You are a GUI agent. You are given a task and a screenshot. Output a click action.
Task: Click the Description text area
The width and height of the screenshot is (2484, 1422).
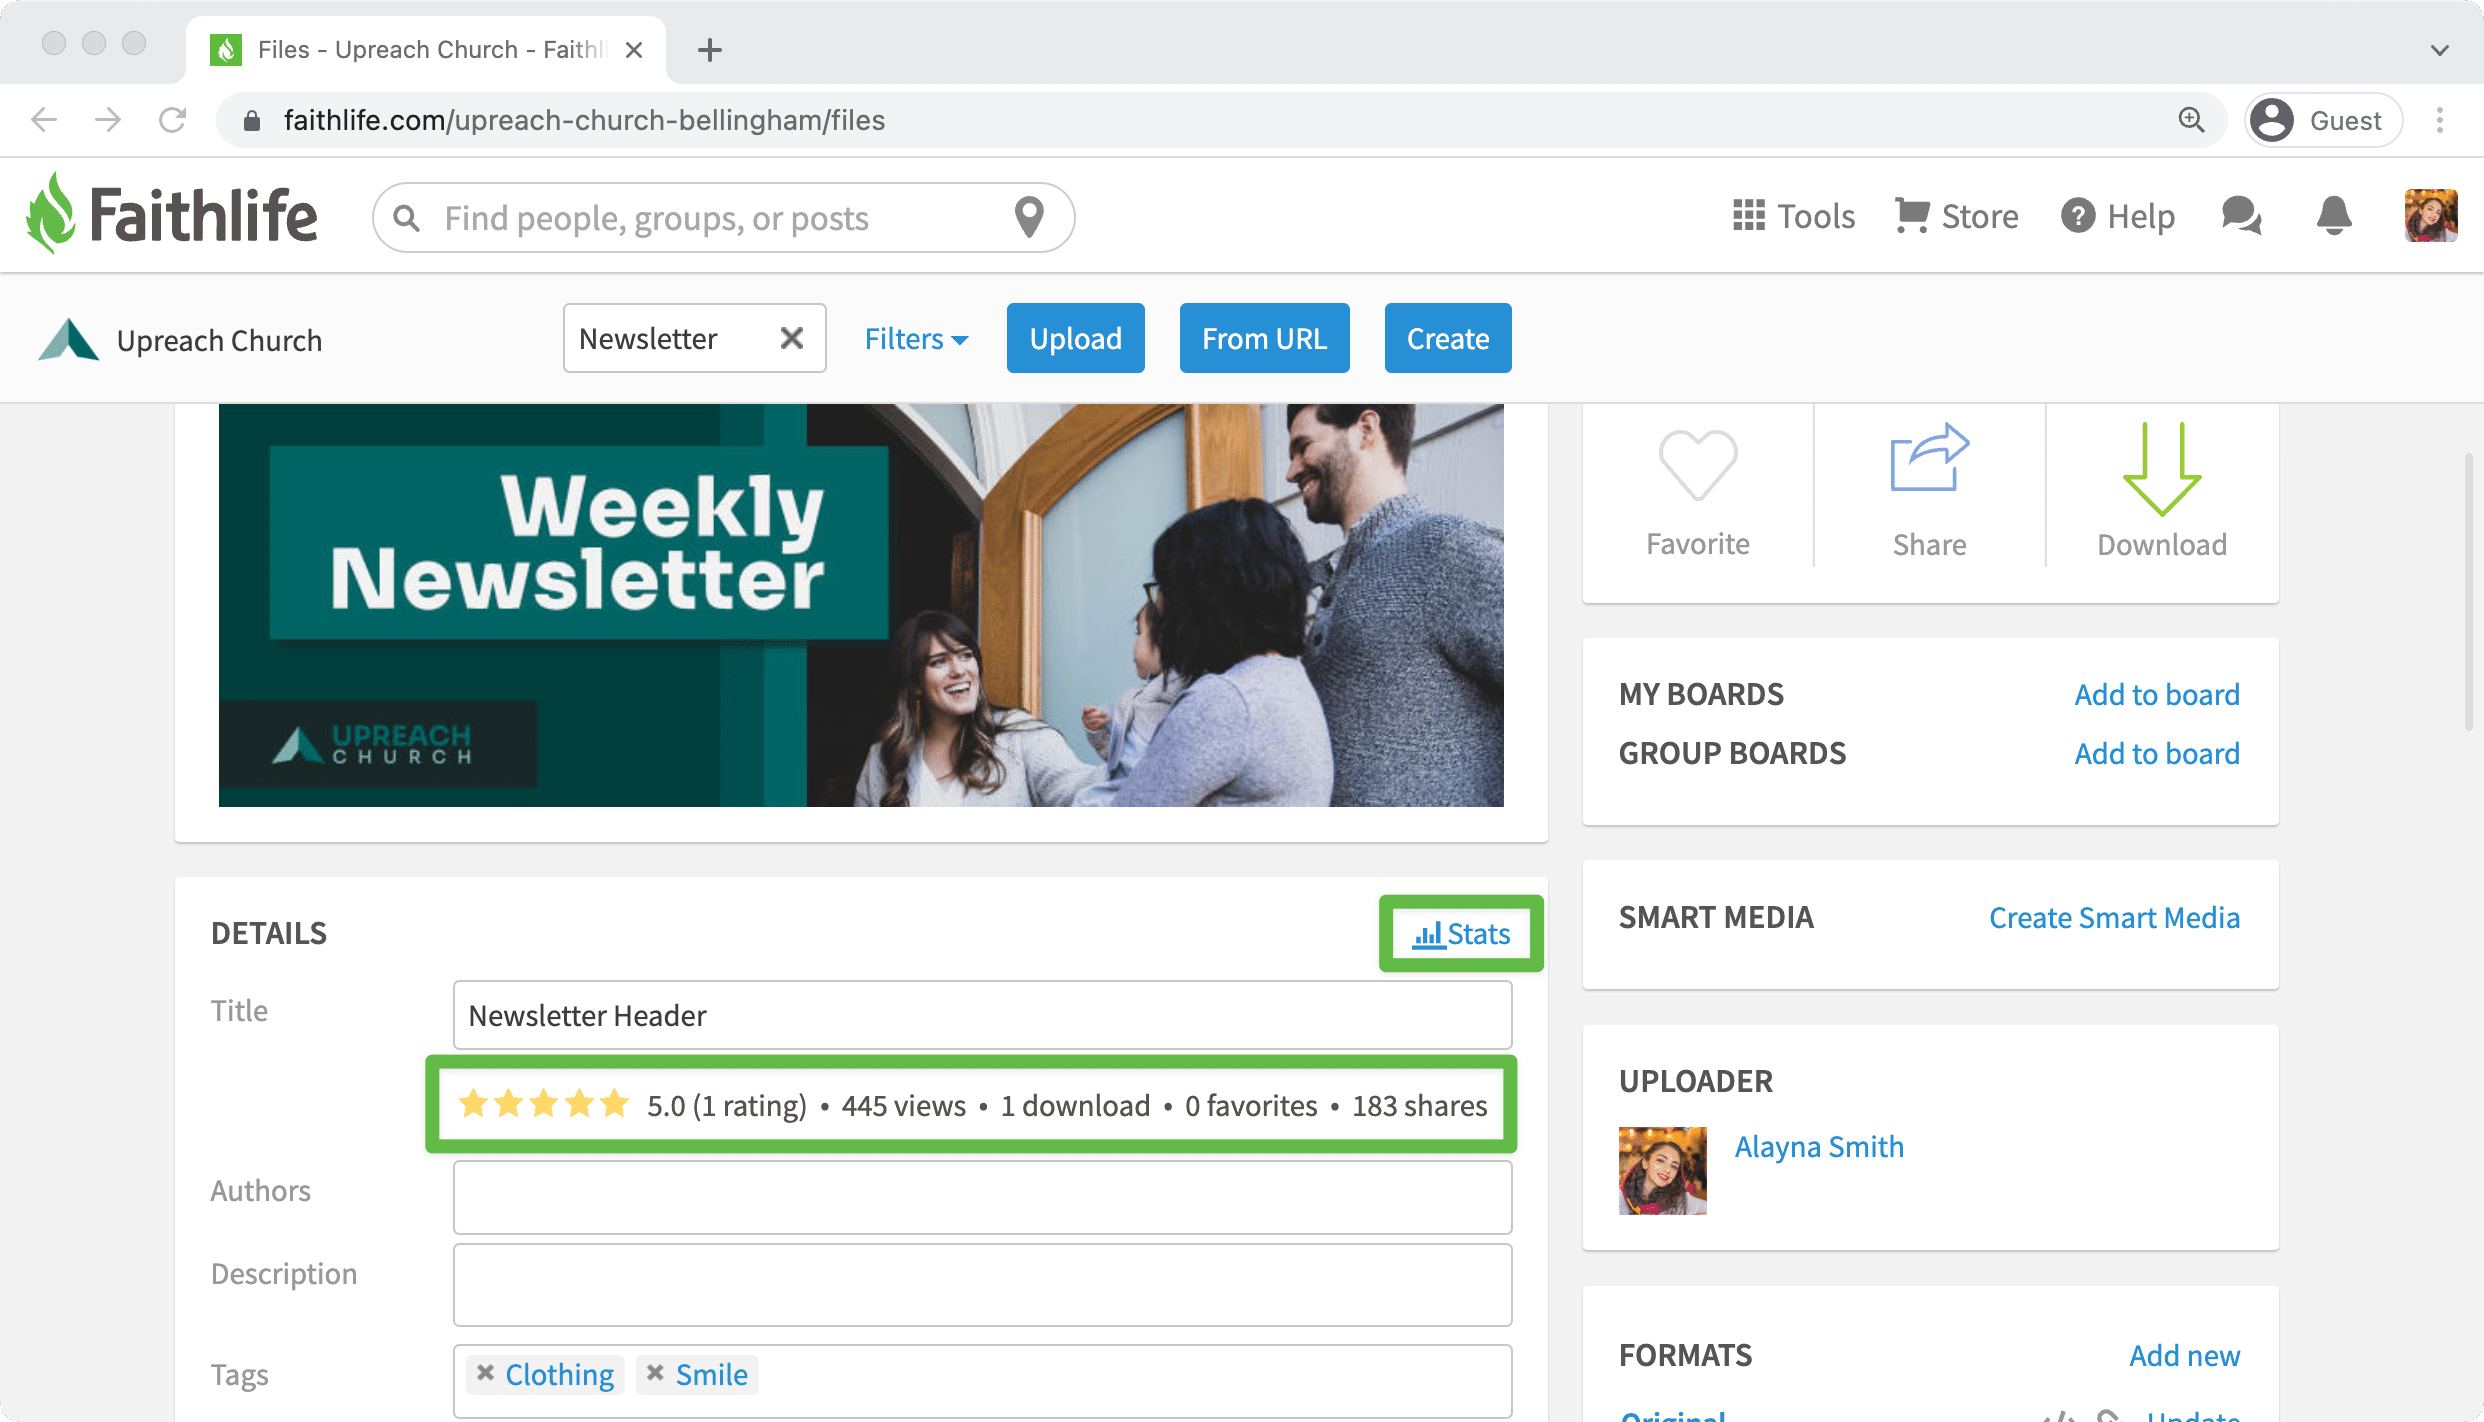pos(982,1285)
